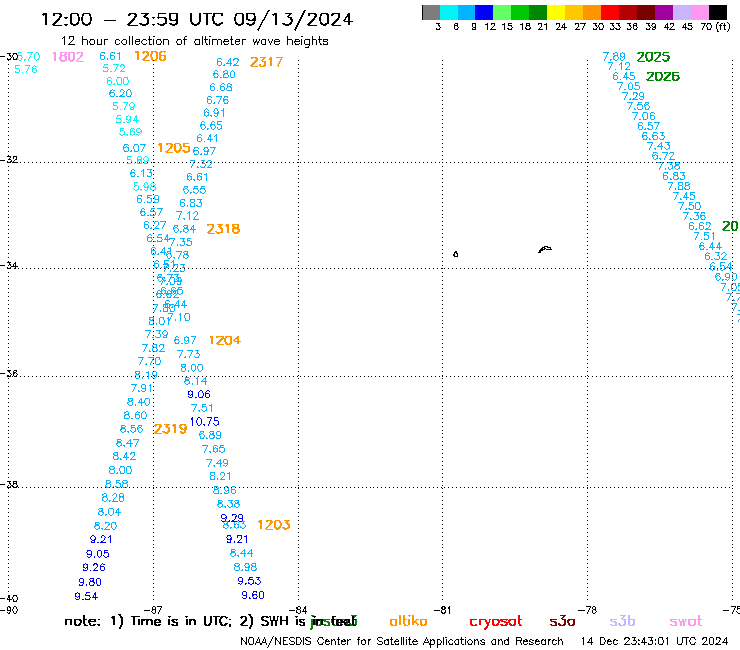Click the NOAA/NESDIS credit line
740x650 pixels.
402,642
